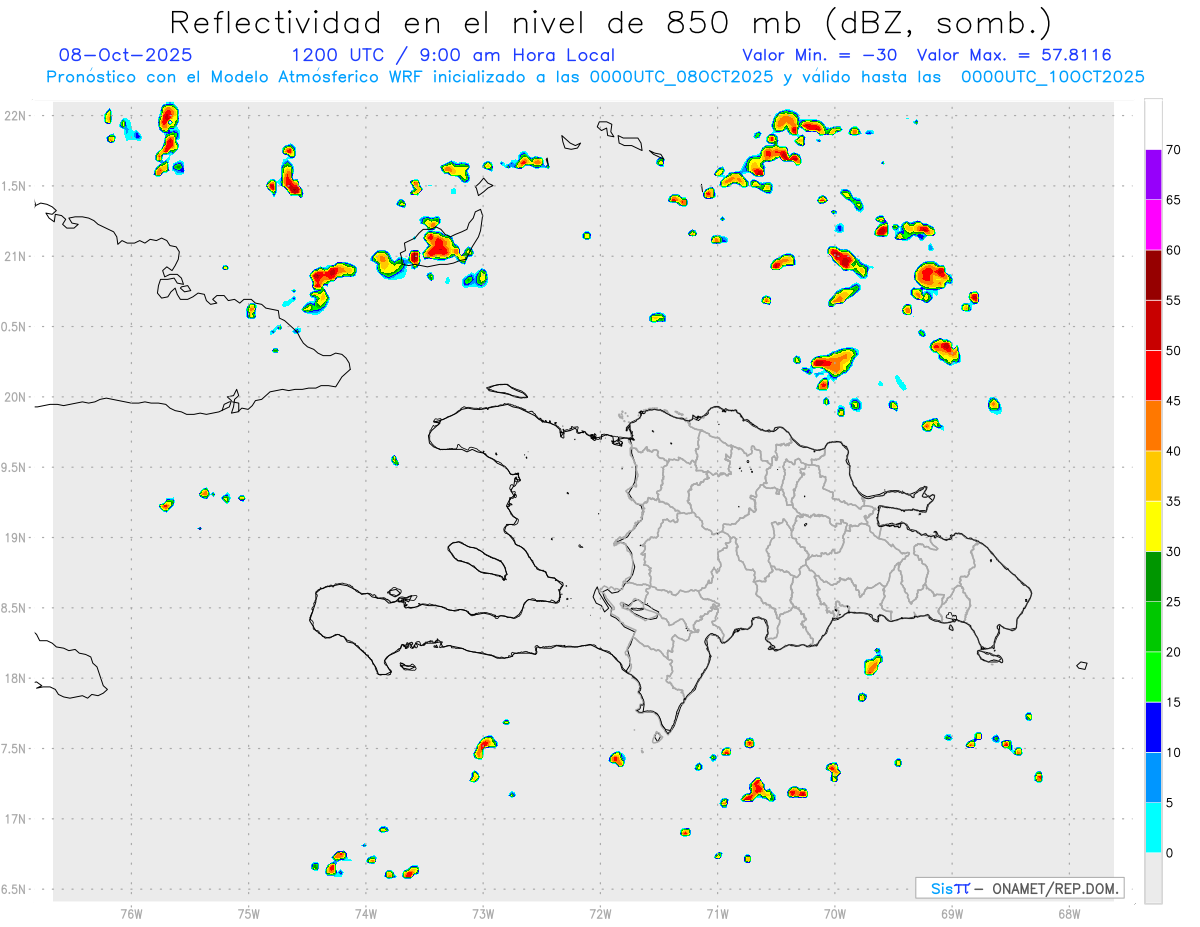This screenshot has height=927, width=1200.
Task: Click the '76W' longitude label
Action: click(131, 913)
